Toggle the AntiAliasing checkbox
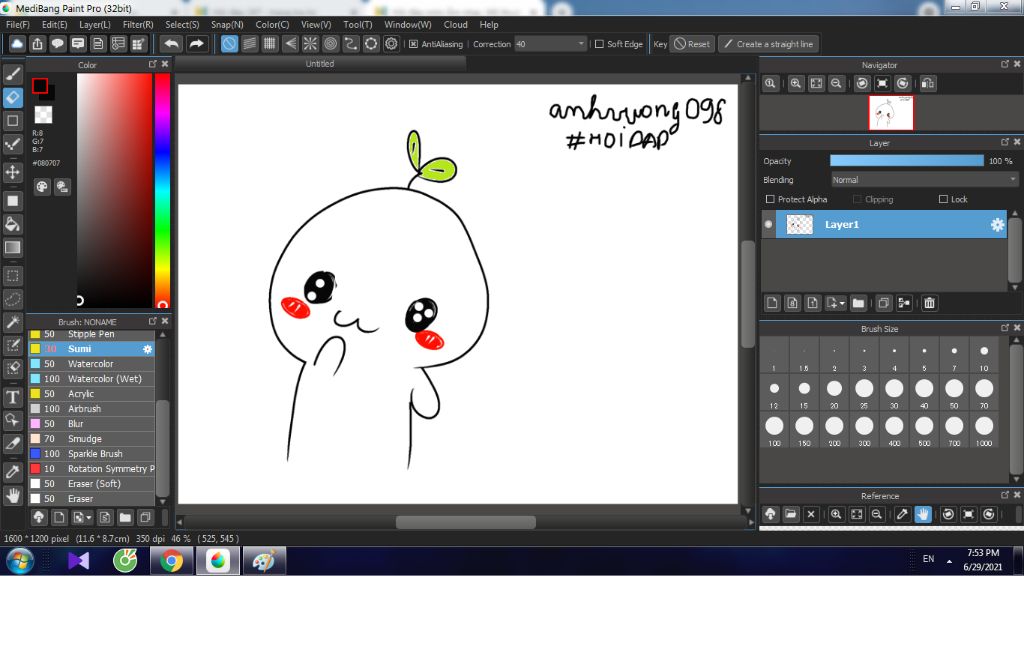 coord(413,44)
